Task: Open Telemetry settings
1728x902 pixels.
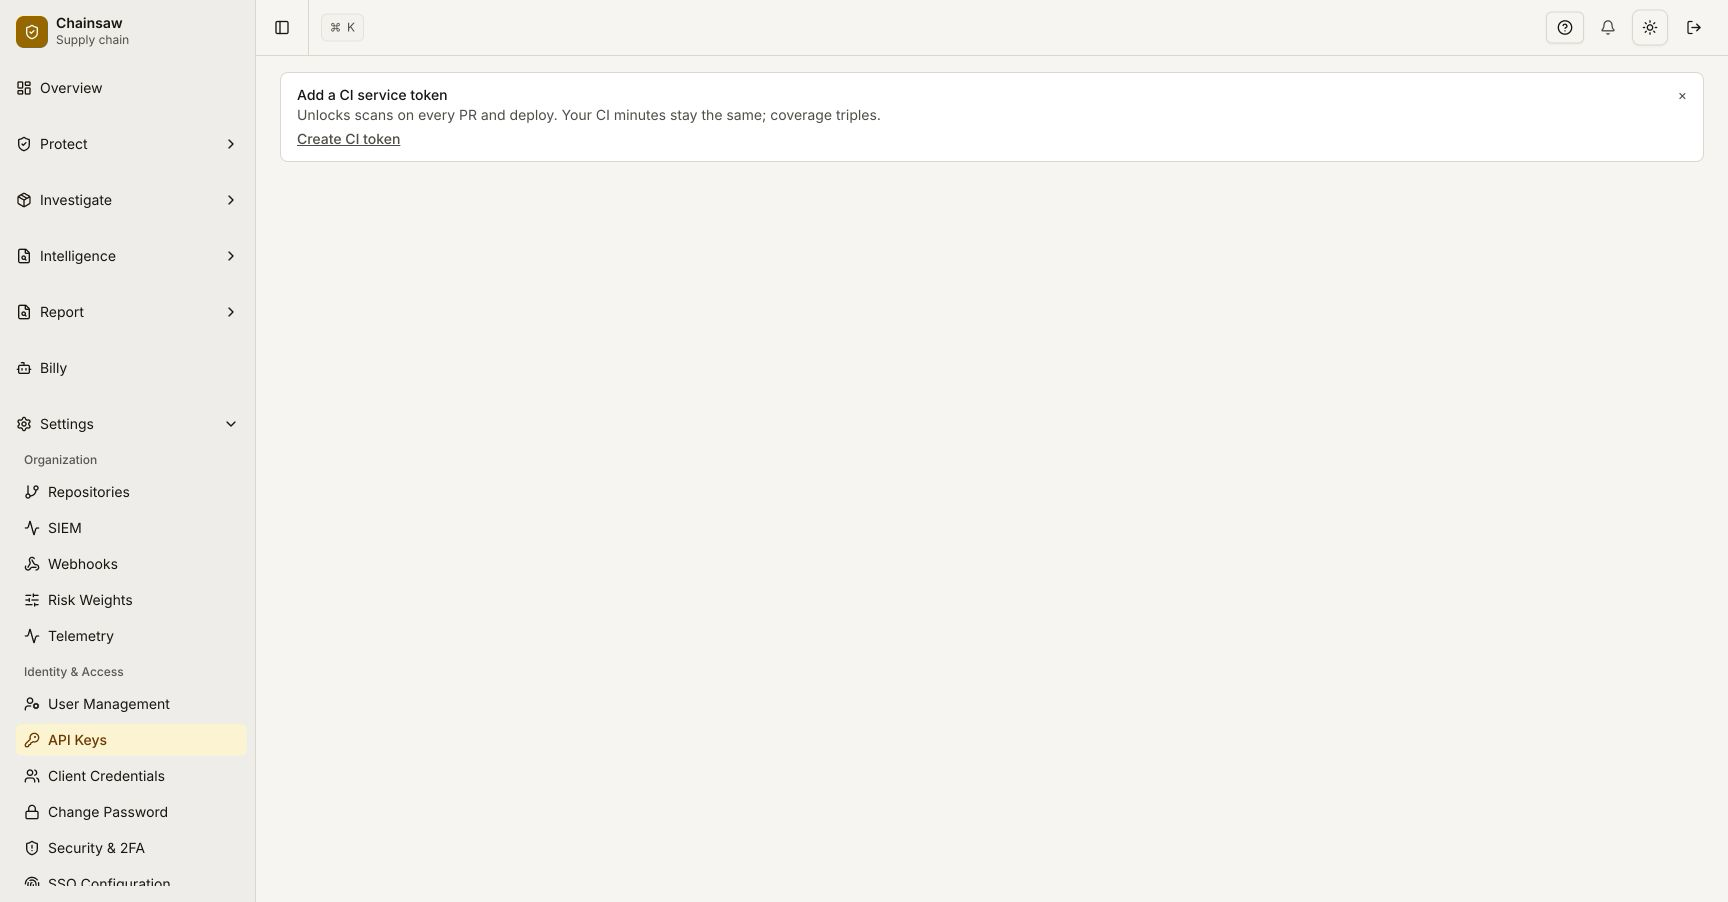Action: click(x=131, y=636)
